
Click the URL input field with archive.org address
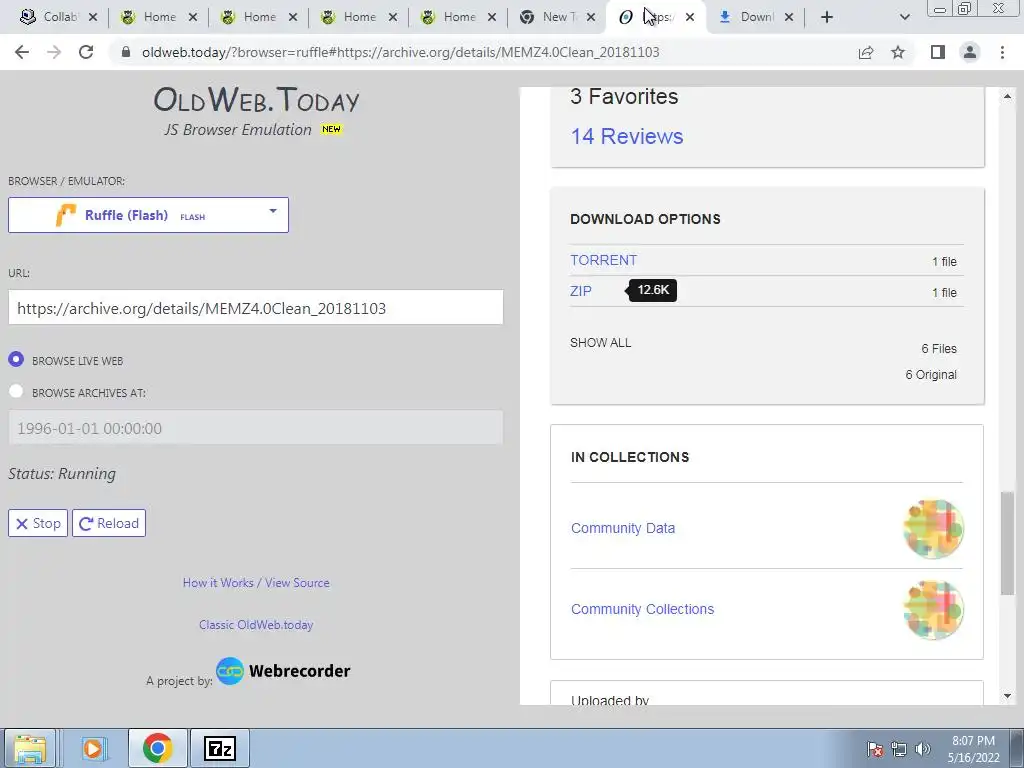[x=255, y=308]
